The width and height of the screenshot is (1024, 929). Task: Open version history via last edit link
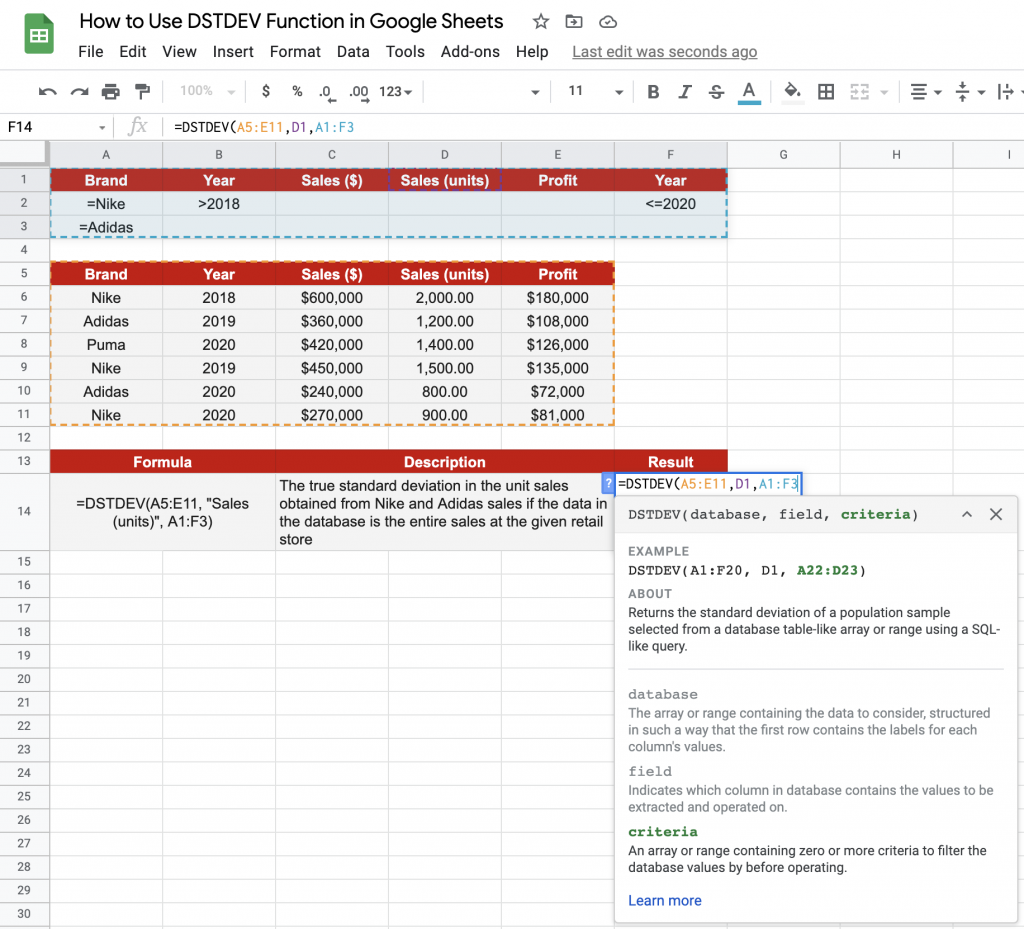pyautogui.click(x=664, y=52)
